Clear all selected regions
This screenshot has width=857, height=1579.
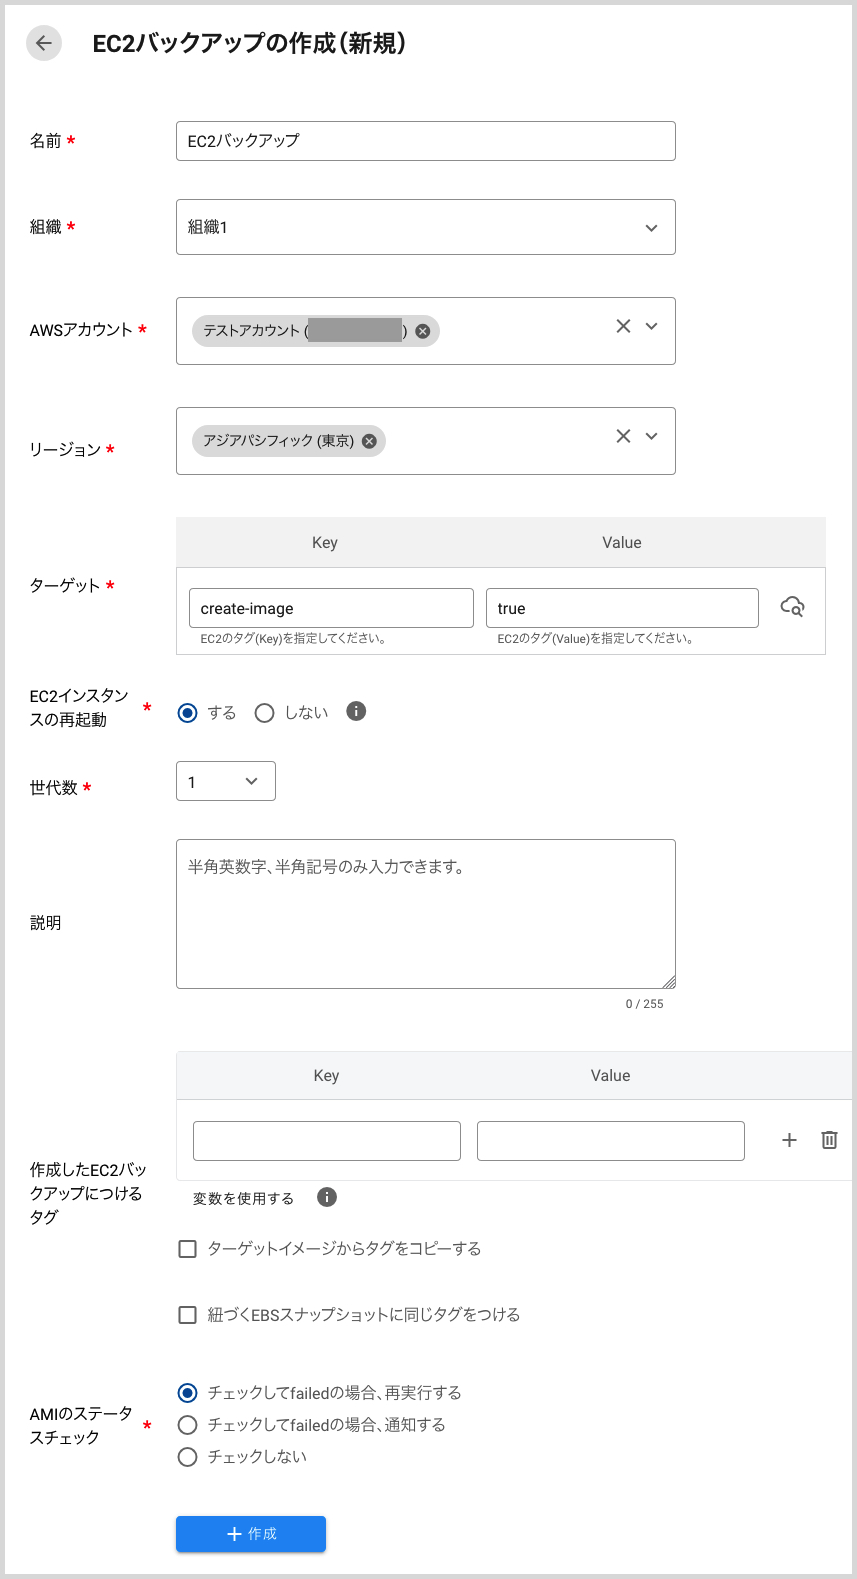[623, 436]
